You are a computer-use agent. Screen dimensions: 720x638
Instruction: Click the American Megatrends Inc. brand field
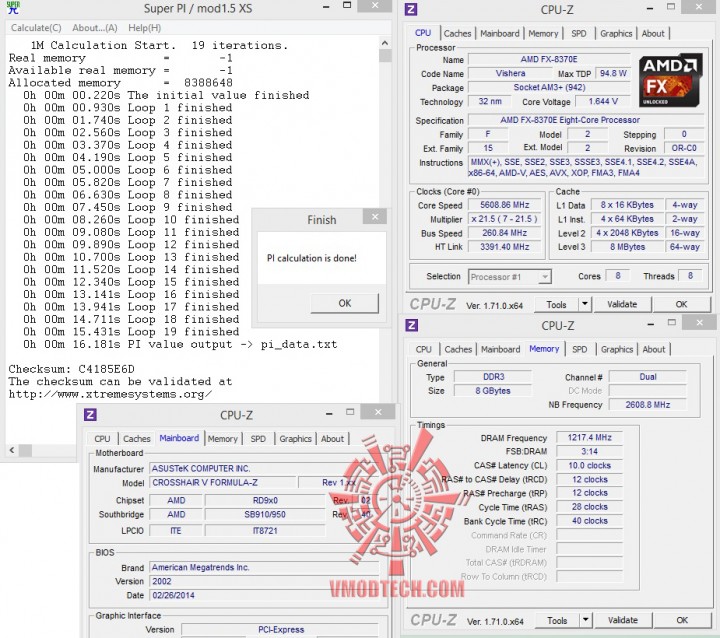tap(264, 568)
